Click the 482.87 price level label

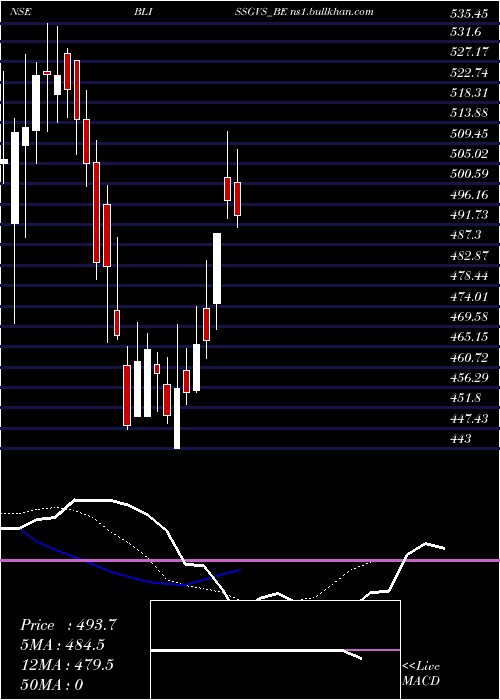(469, 256)
